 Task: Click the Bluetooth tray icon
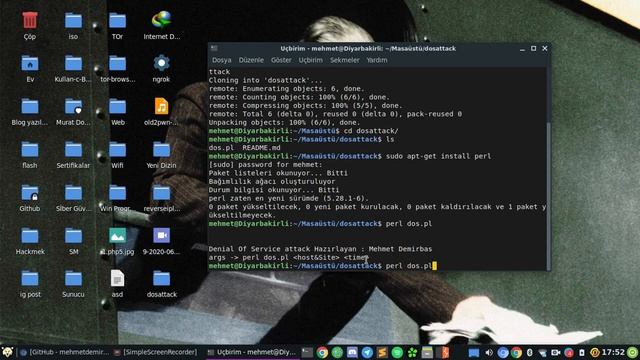(x=529, y=352)
